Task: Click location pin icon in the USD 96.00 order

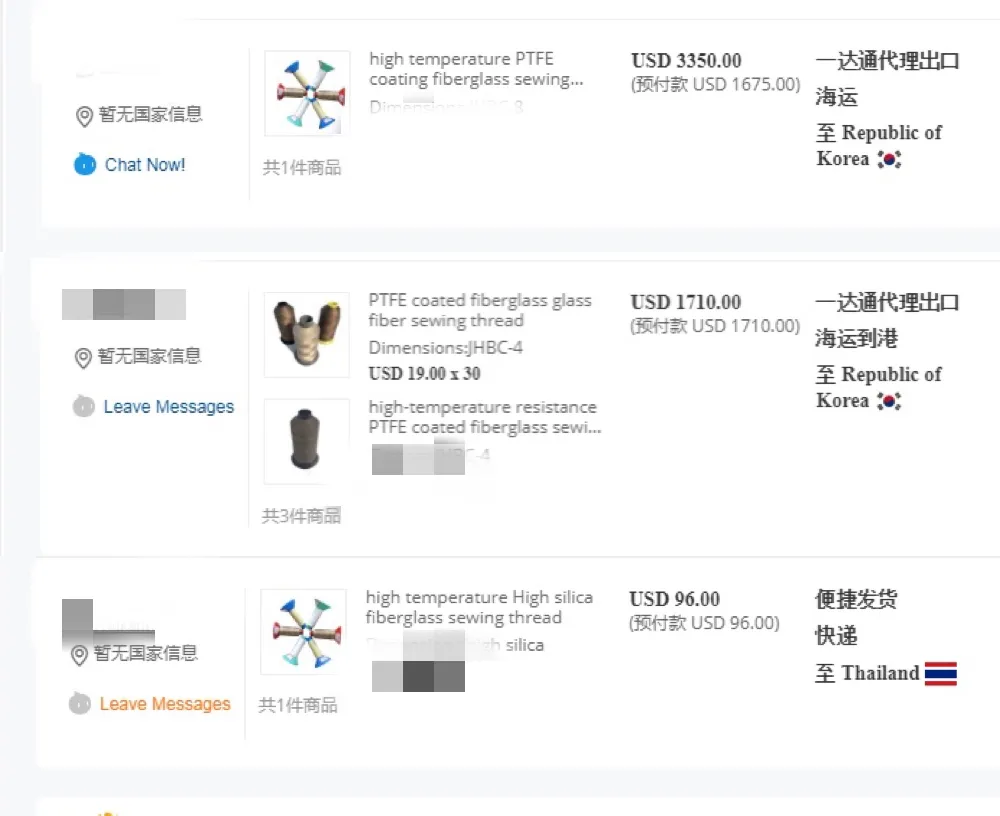Action: pyautogui.click(x=80, y=655)
